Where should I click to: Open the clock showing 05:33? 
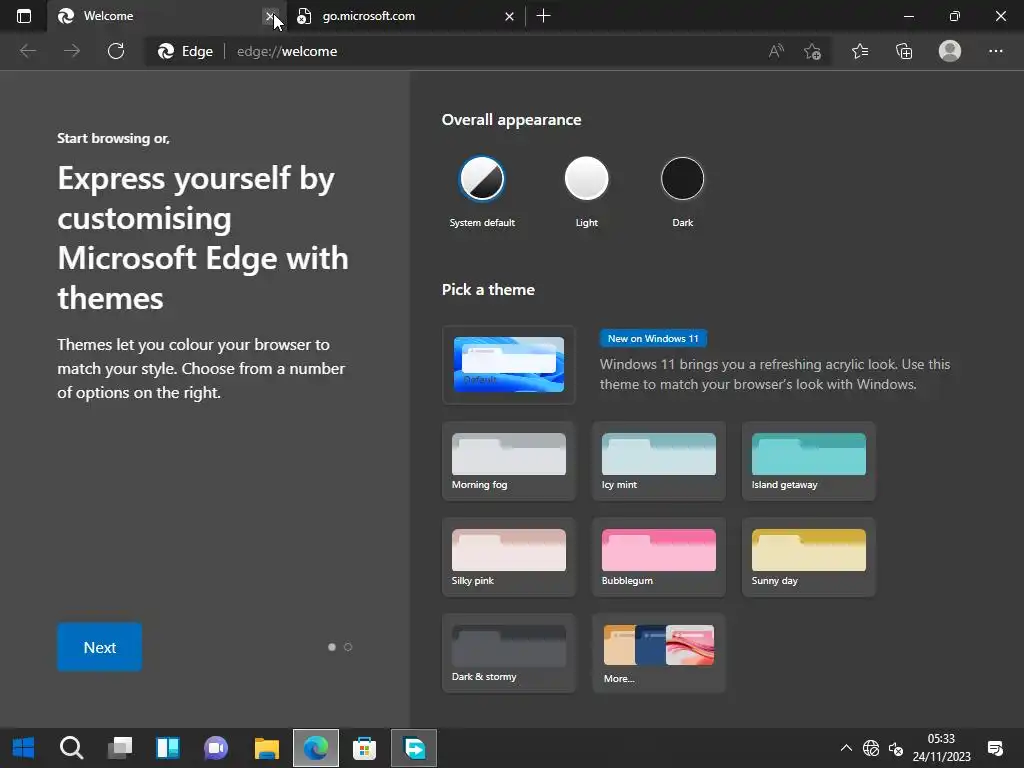(941, 748)
